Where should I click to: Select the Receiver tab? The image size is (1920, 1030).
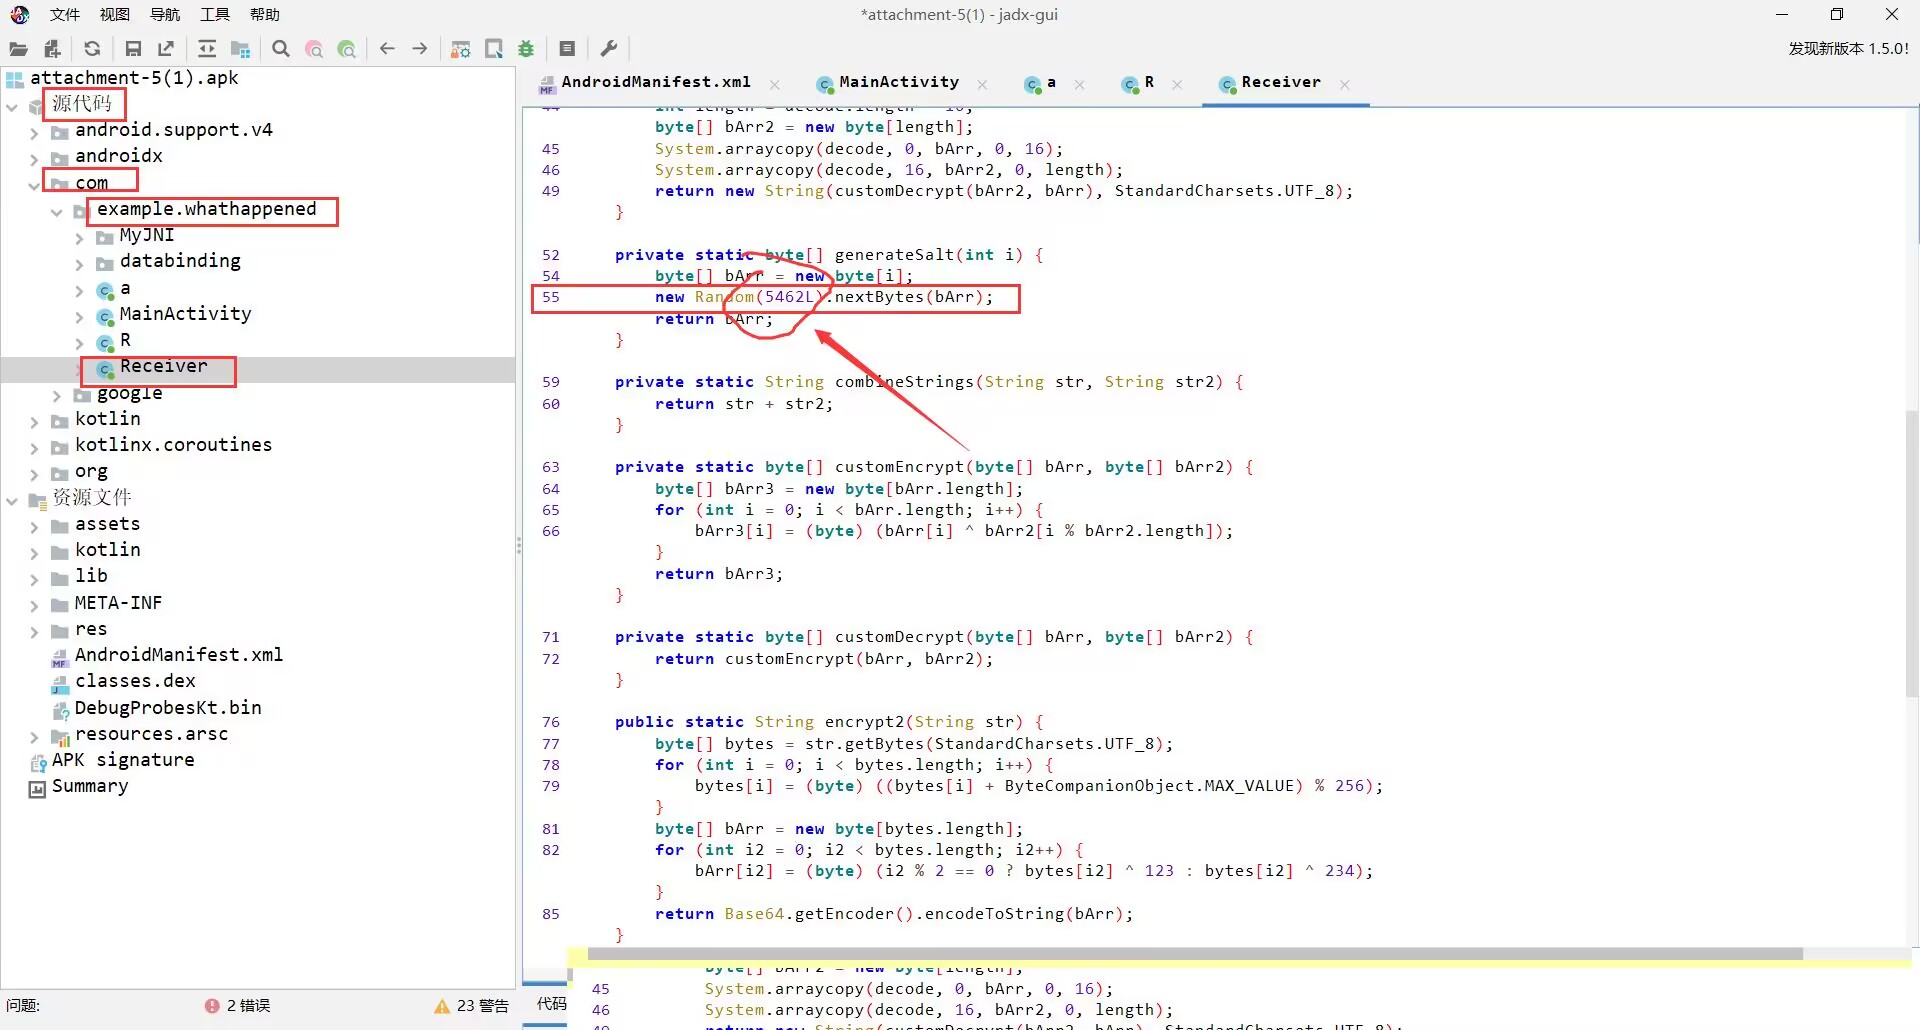click(1280, 82)
